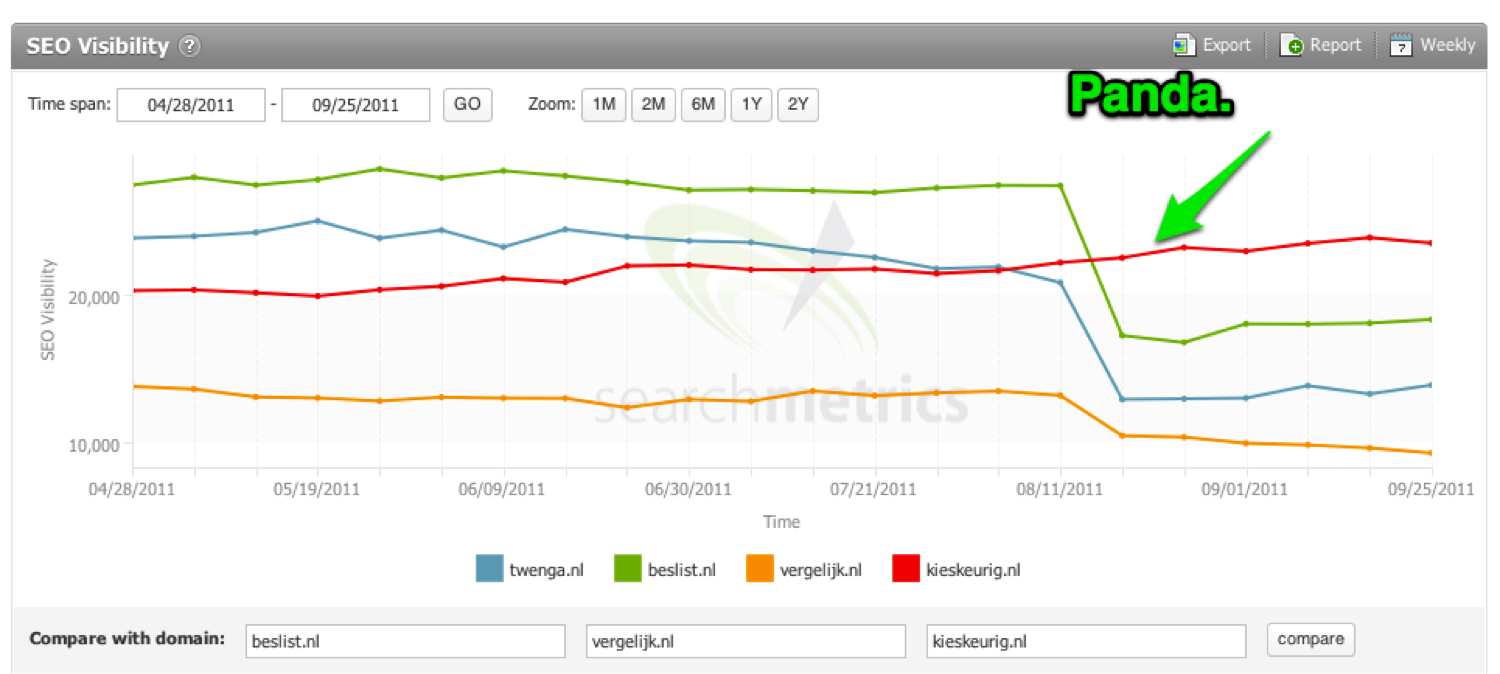Click the Export icon
Viewport: 1500px width, 674px height.
(1184, 45)
